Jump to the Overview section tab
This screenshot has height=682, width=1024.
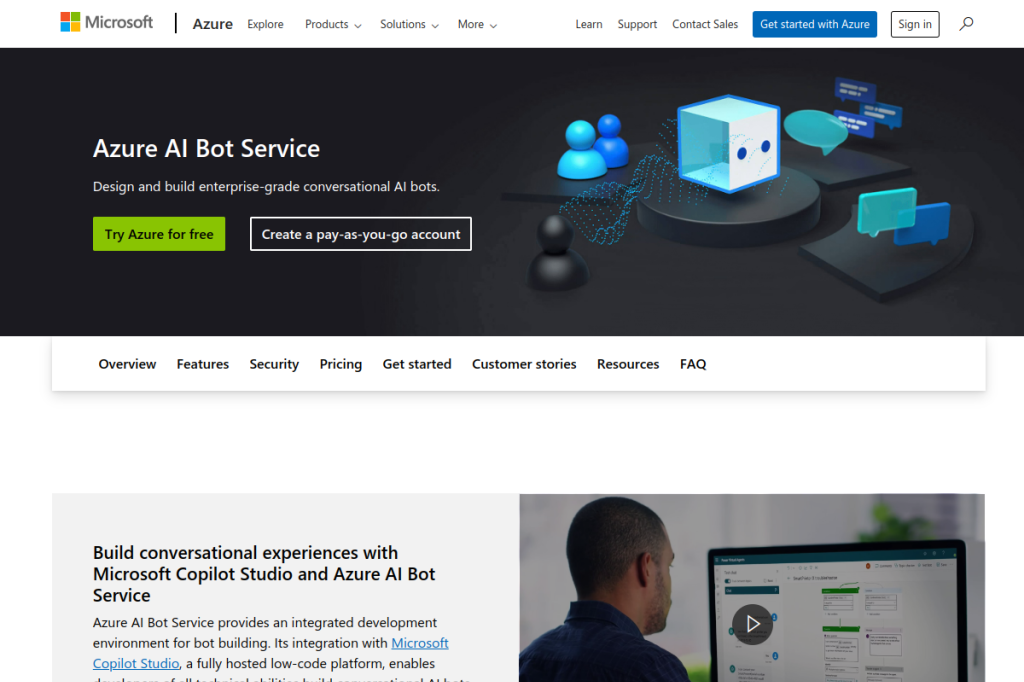127,364
